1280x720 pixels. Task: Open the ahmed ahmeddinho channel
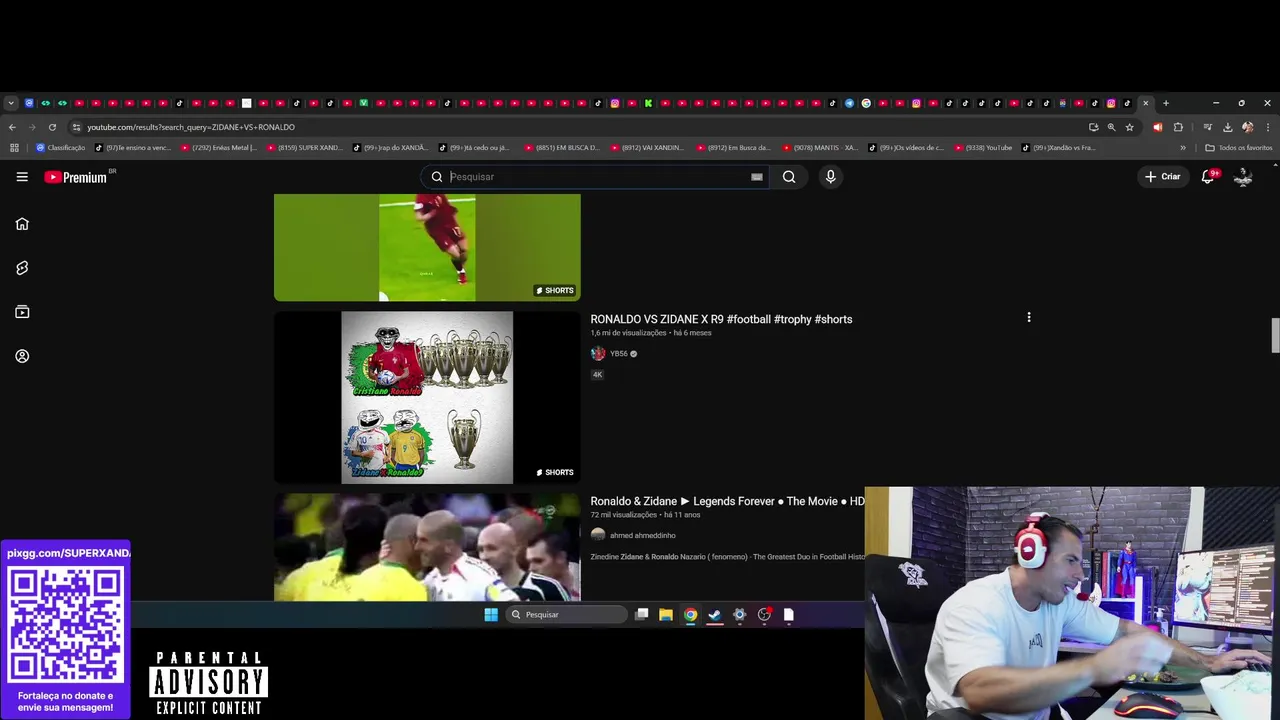[643, 535]
